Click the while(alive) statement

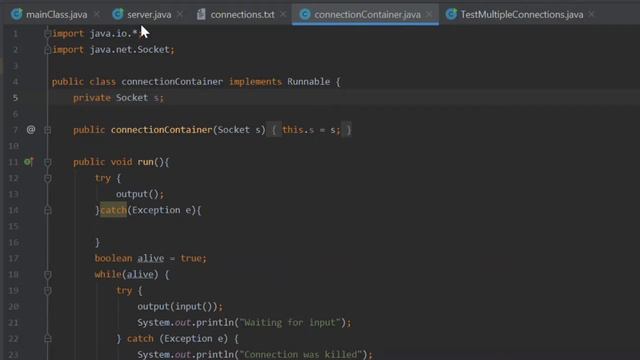click(x=131, y=275)
